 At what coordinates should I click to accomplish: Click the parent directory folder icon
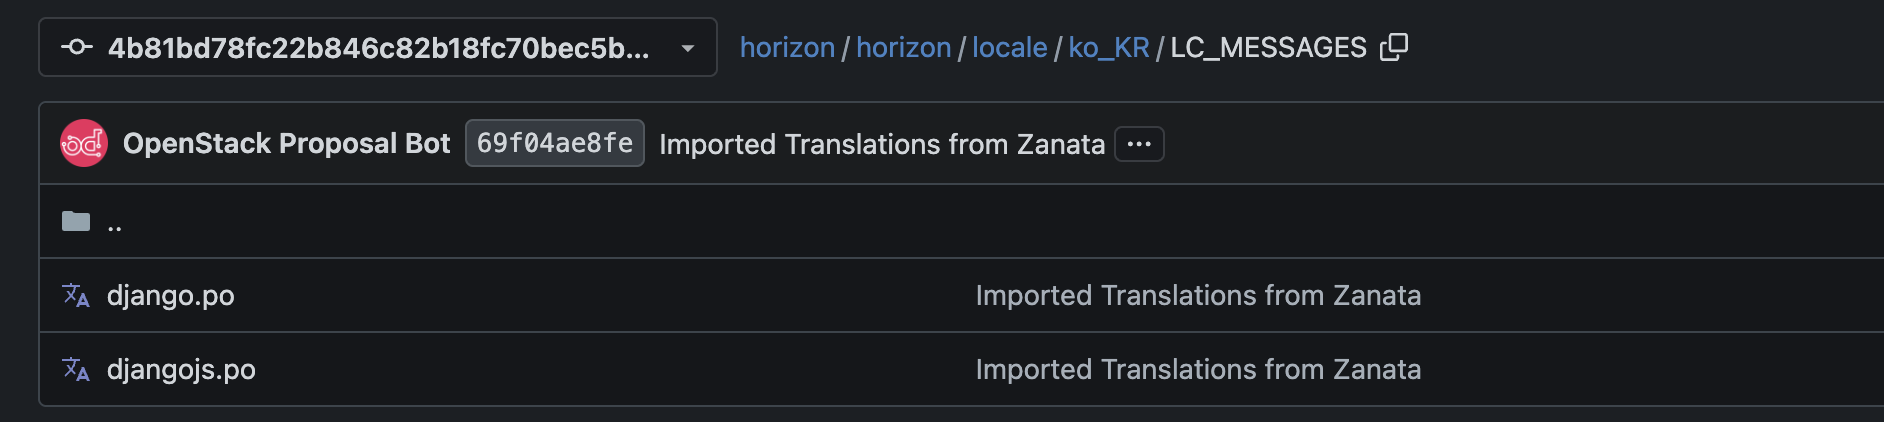click(x=76, y=221)
